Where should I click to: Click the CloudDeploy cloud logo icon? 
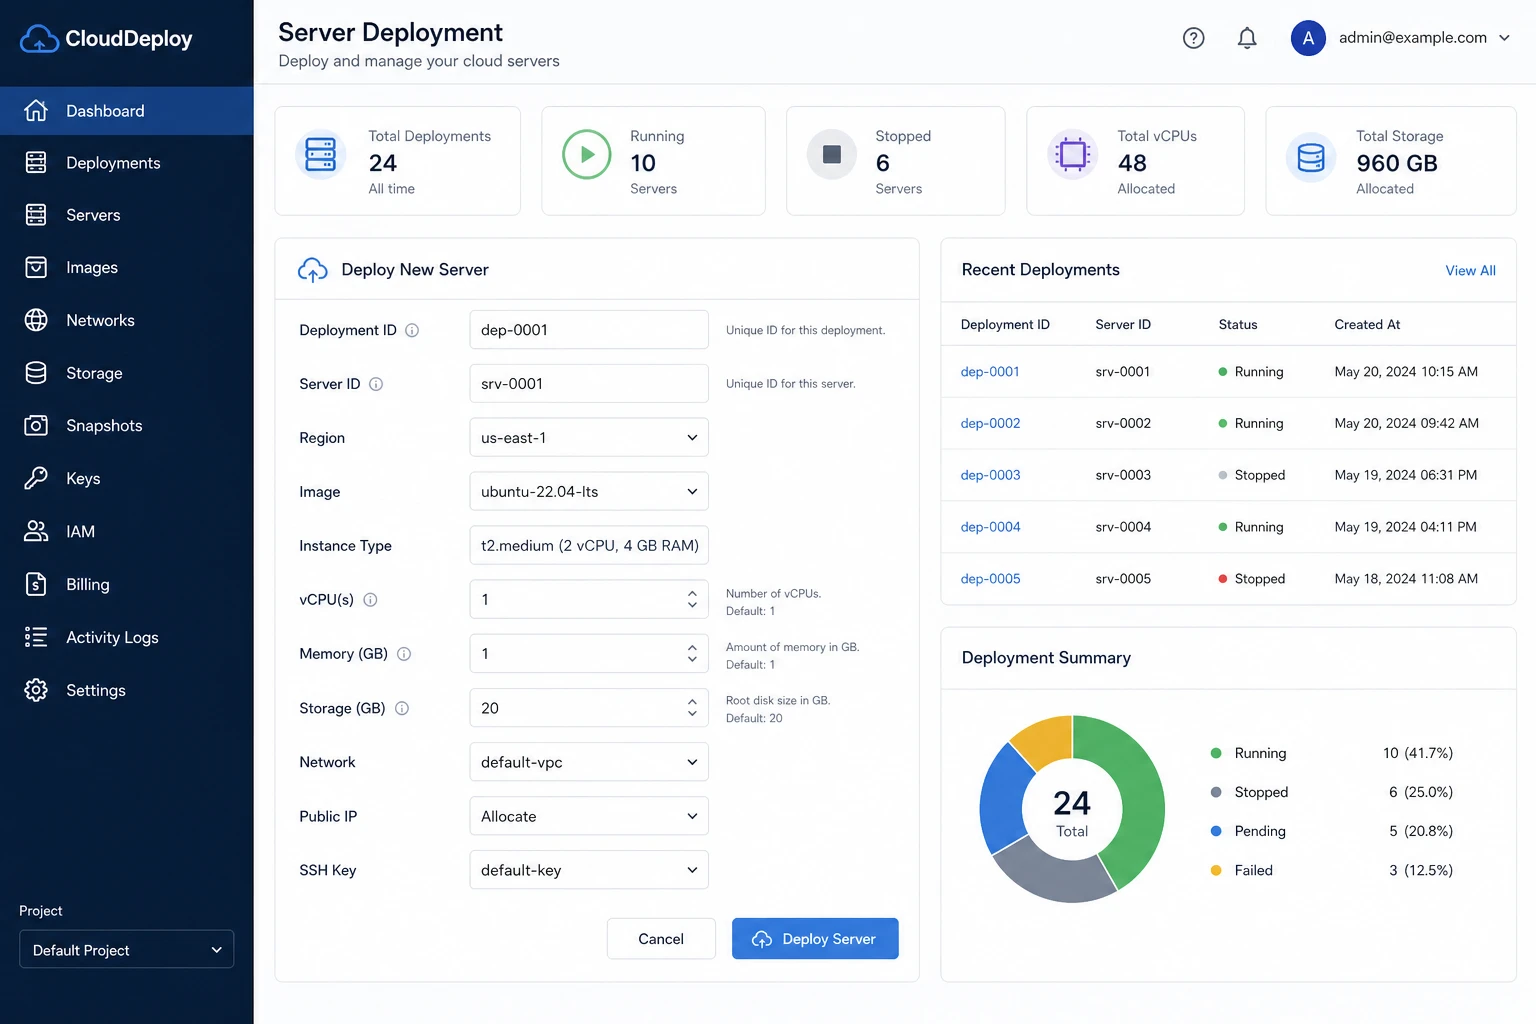(x=39, y=38)
